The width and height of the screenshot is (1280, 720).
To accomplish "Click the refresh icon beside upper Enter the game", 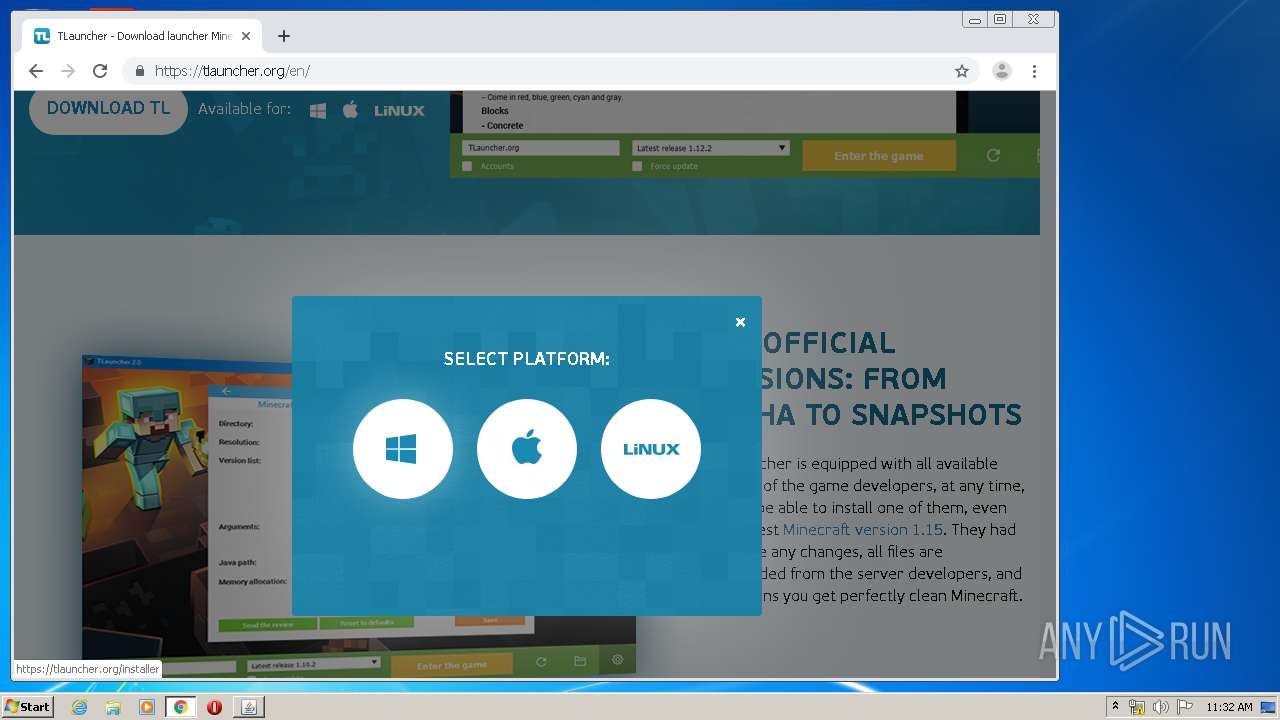I will (x=993, y=155).
